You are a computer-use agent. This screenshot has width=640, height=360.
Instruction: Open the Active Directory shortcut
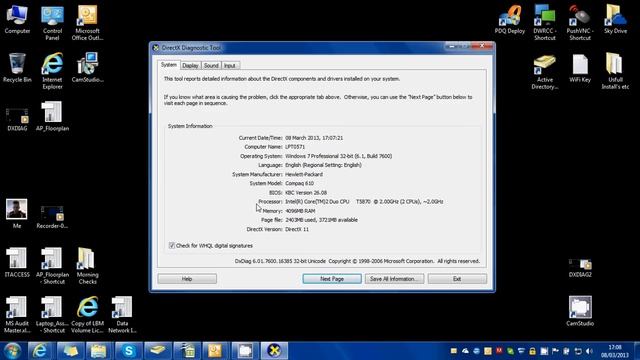pyautogui.click(x=545, y=72)
